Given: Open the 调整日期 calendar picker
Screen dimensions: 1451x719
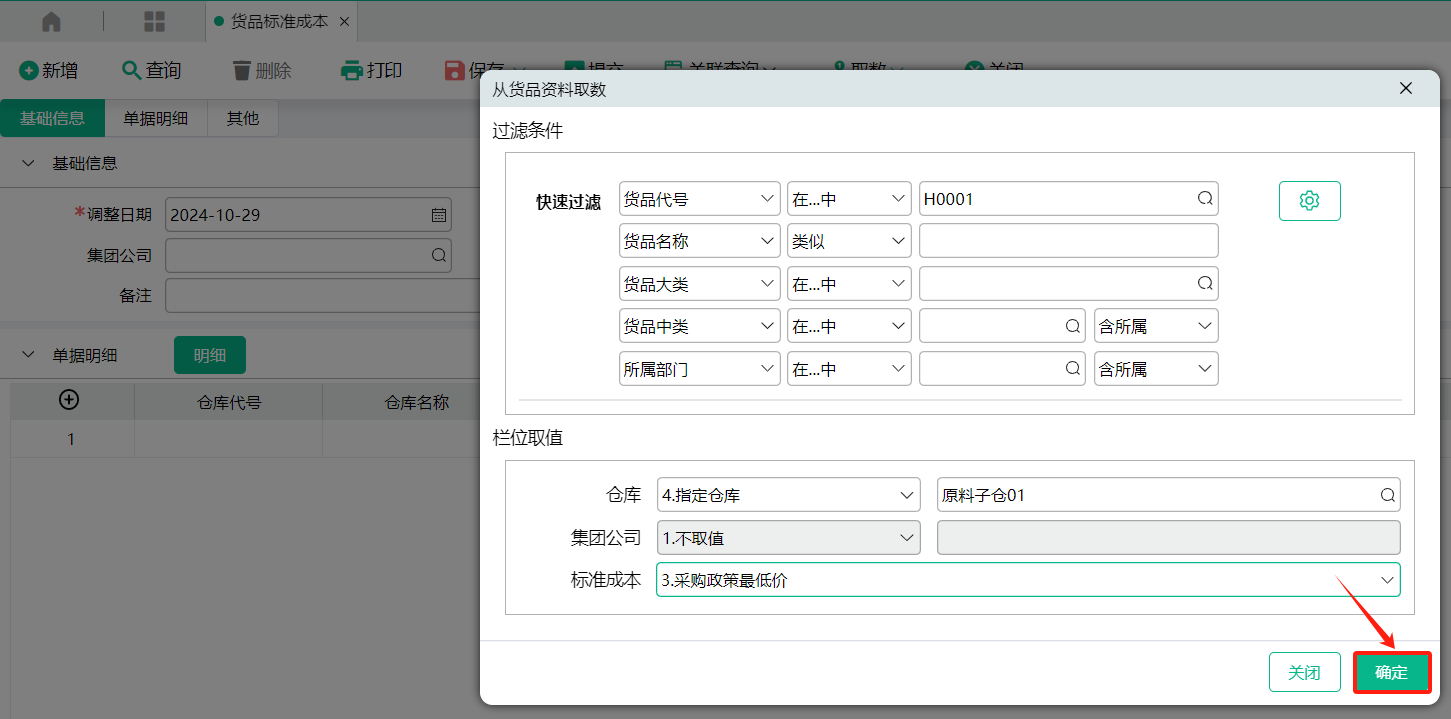Looking at the screenshot, I should (x=438, y=214).
